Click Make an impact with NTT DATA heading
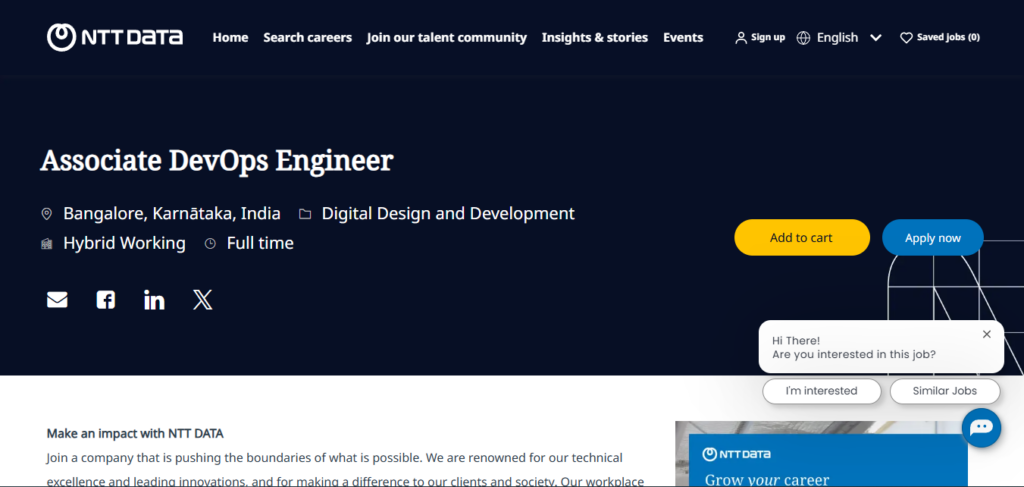 coord(135,433)
